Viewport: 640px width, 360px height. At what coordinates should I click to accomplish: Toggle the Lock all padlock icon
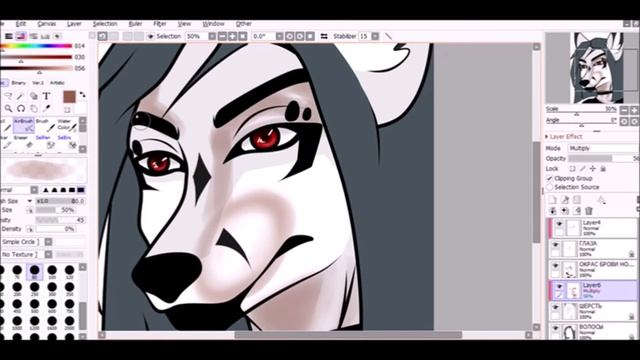click(x=603, y=169)
